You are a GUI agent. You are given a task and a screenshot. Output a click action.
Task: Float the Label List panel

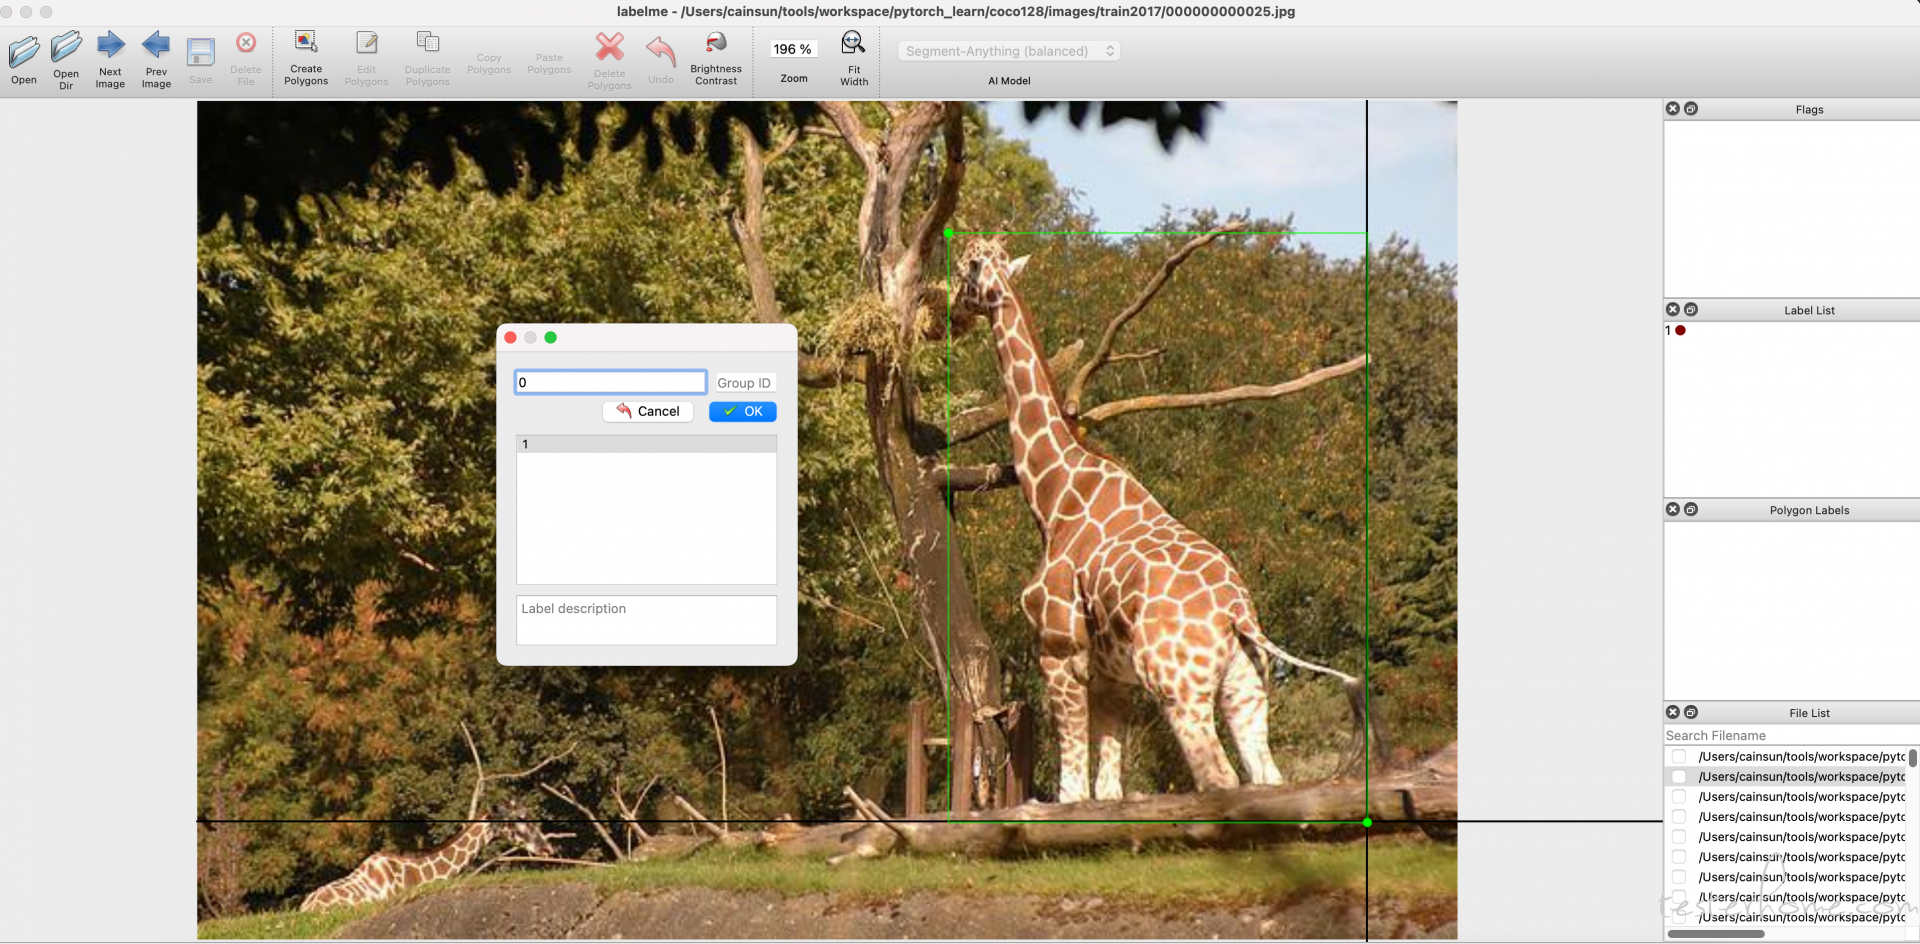tap(1691, 310)
